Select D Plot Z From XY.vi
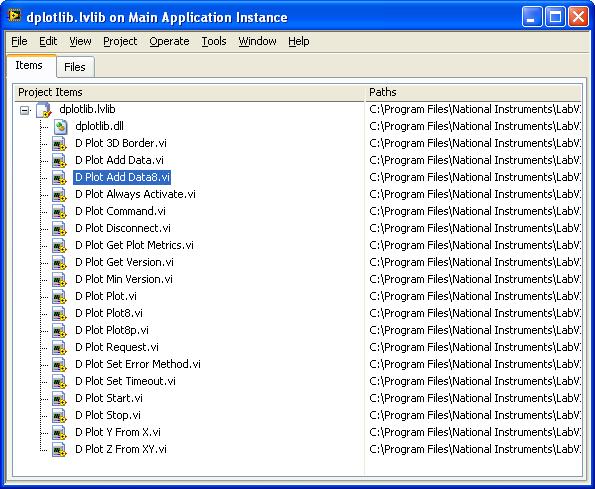Image resolution: width=595 pixels, height=489 pixels. (x=121, y=449)
